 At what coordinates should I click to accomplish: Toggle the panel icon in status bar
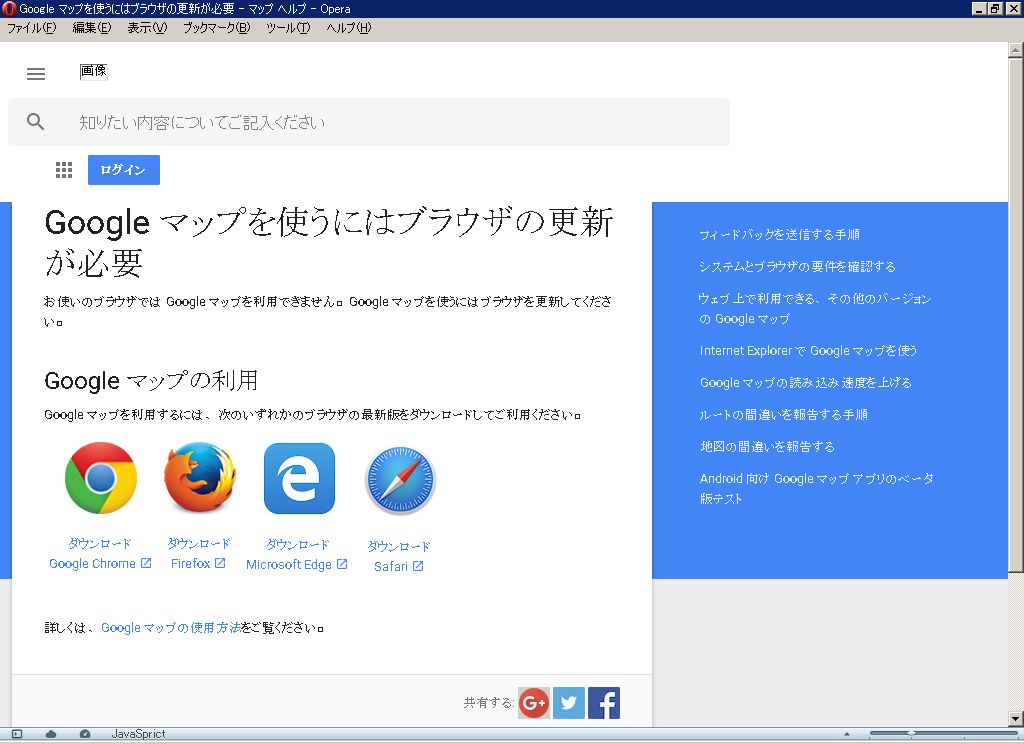pyautogui.click(x=17, y=734)
